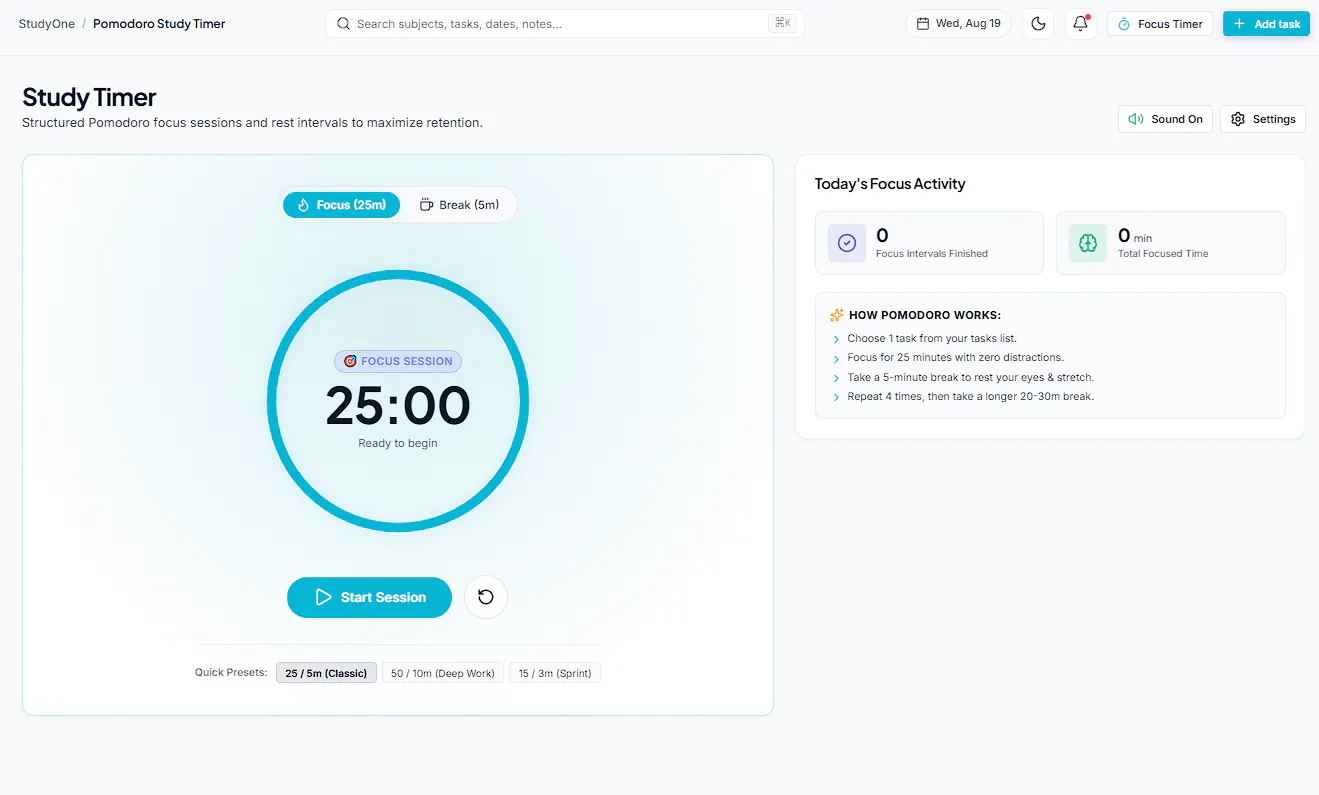Click the checkmark Focus Intervals Finished icon
This screenshot has width=1319, height=795.
click(x=847, y=243)
